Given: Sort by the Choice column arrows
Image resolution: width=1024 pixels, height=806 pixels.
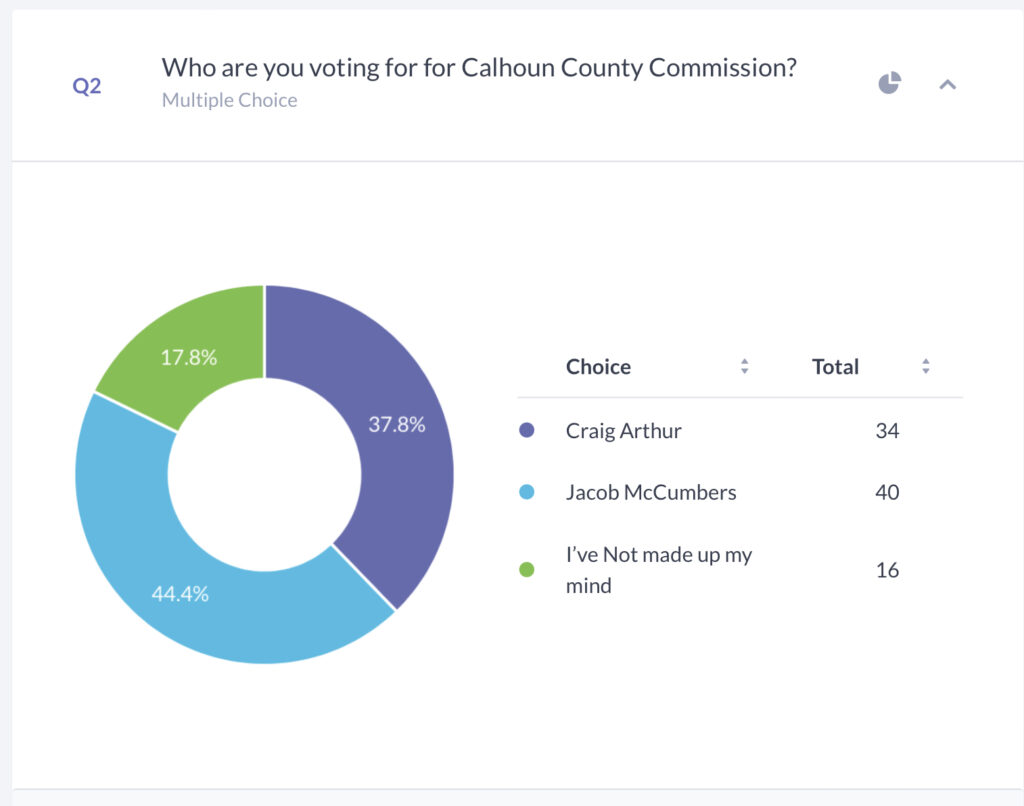Looking at the screenshot, I should [x=744, y=366].
